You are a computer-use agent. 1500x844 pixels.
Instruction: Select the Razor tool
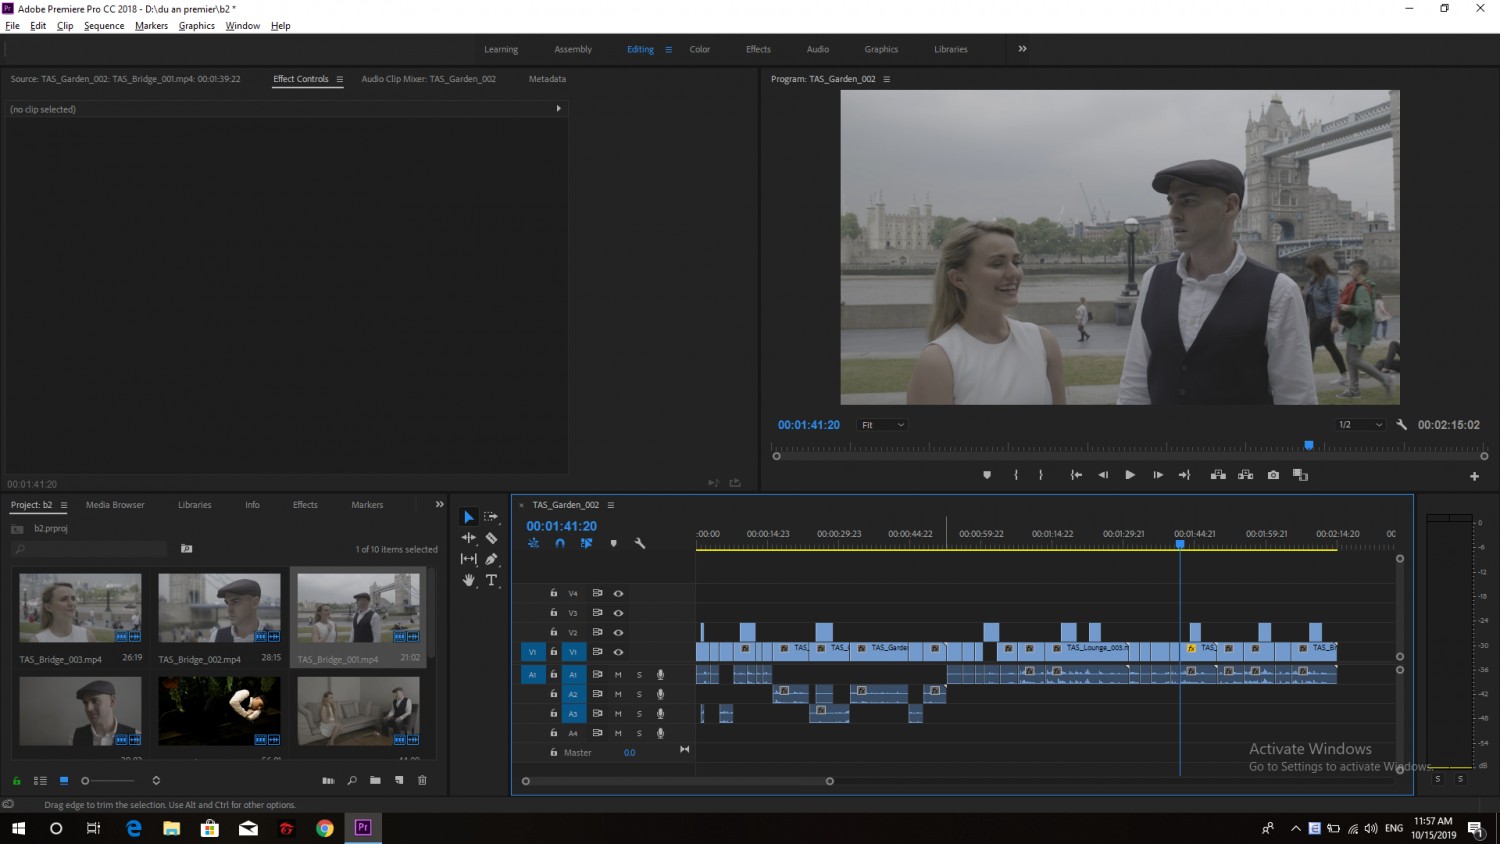pyautogui.click(x=491, y=538)
